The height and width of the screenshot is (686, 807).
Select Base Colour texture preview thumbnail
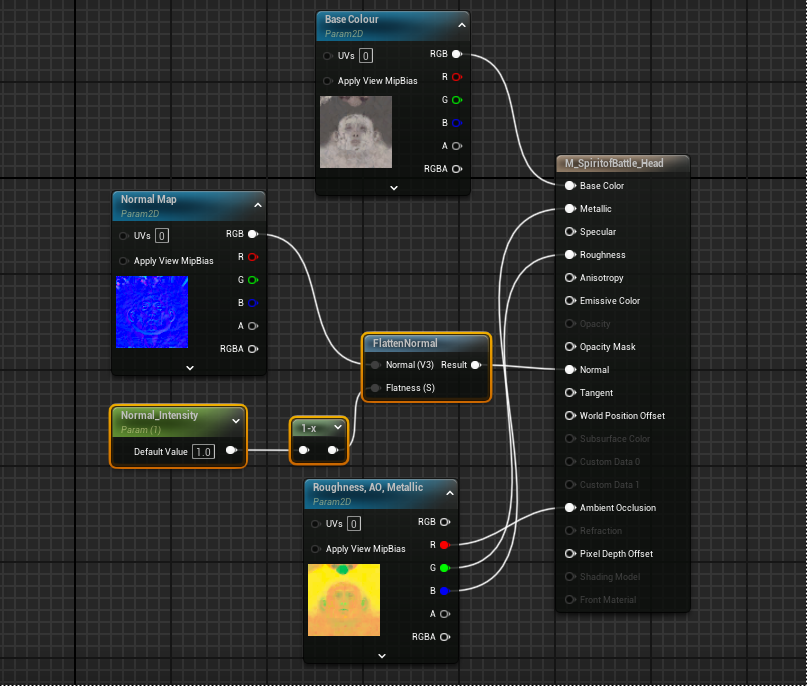click(x=356, y=132)
